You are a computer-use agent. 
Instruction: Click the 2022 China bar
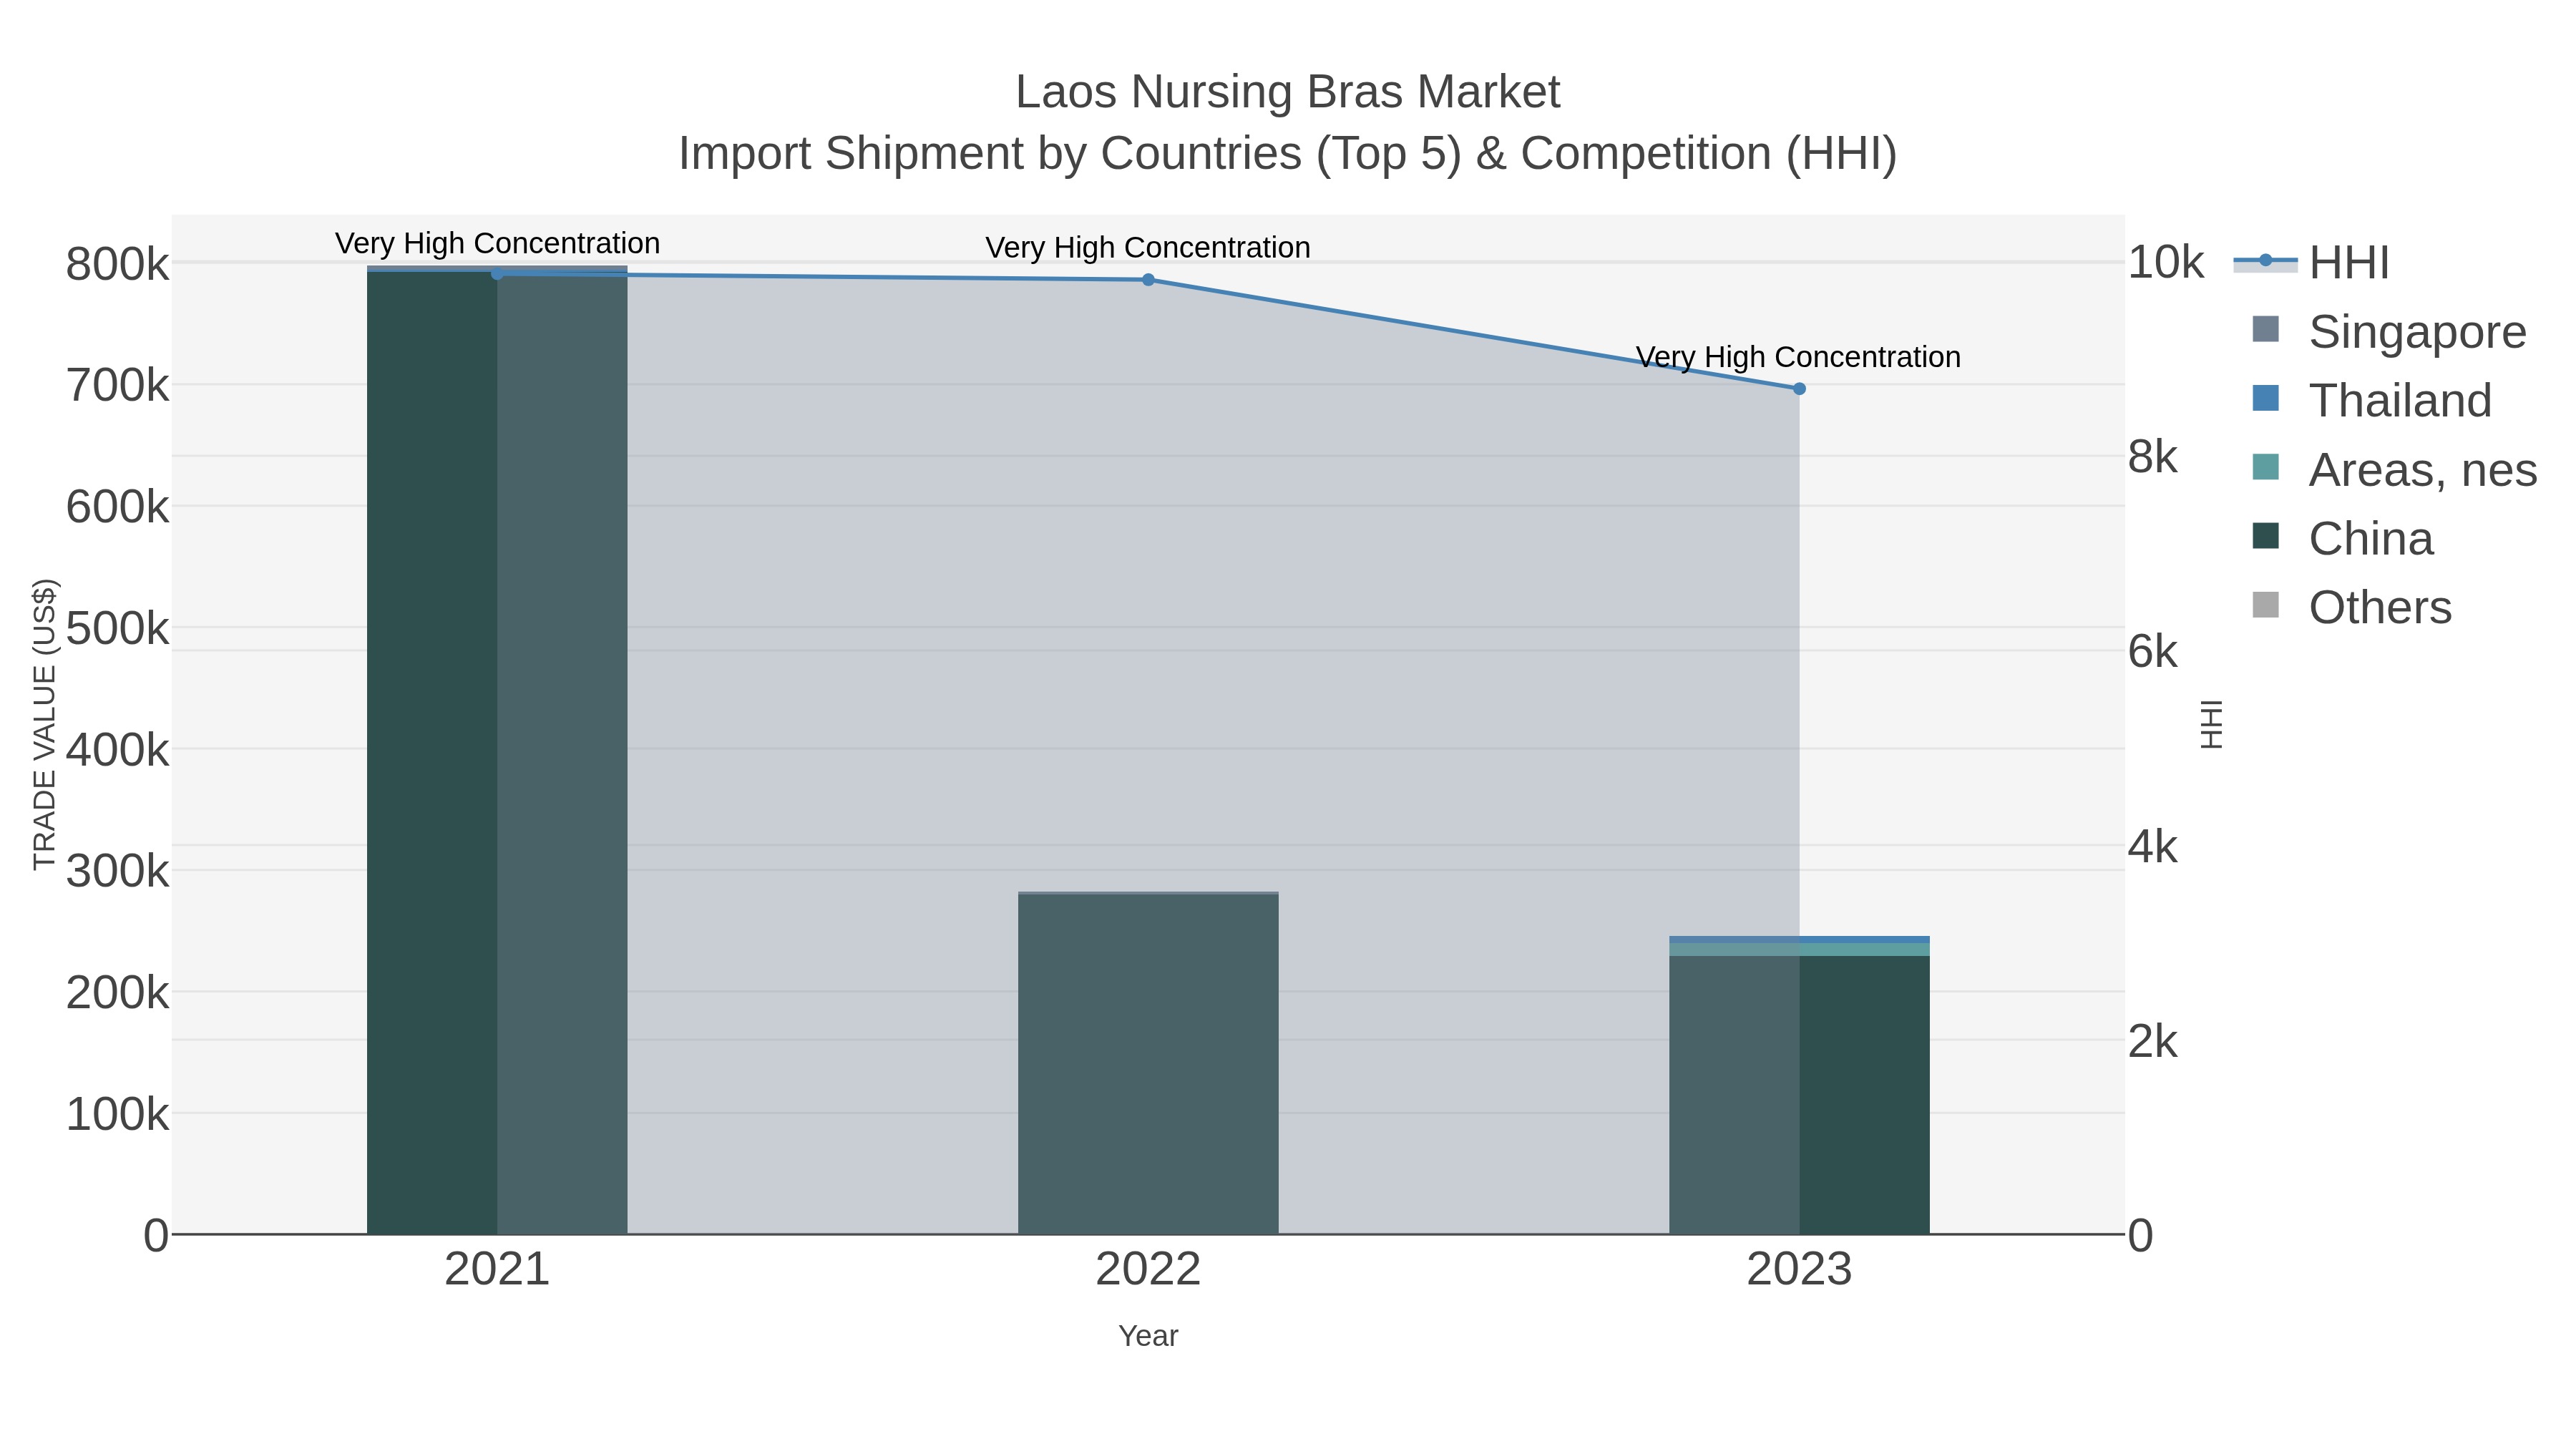click(x=1148, y=1065)
